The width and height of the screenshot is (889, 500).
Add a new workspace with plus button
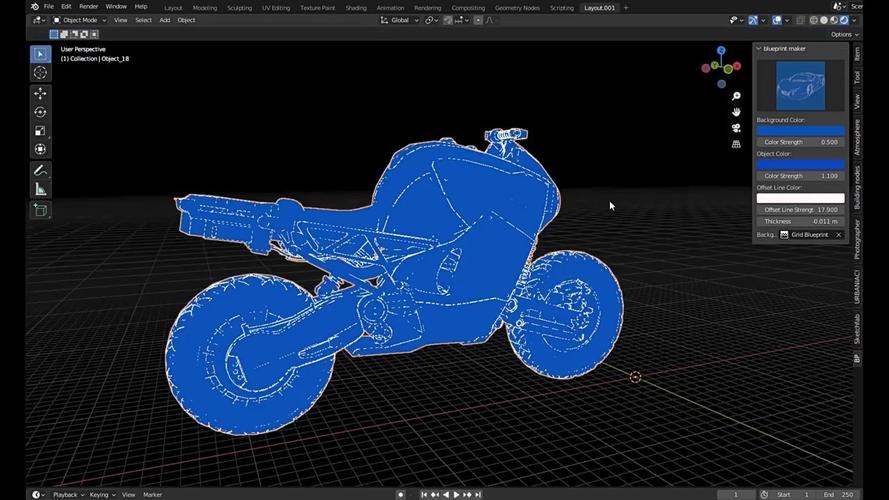pyautogui.click(x=626, y=8)
